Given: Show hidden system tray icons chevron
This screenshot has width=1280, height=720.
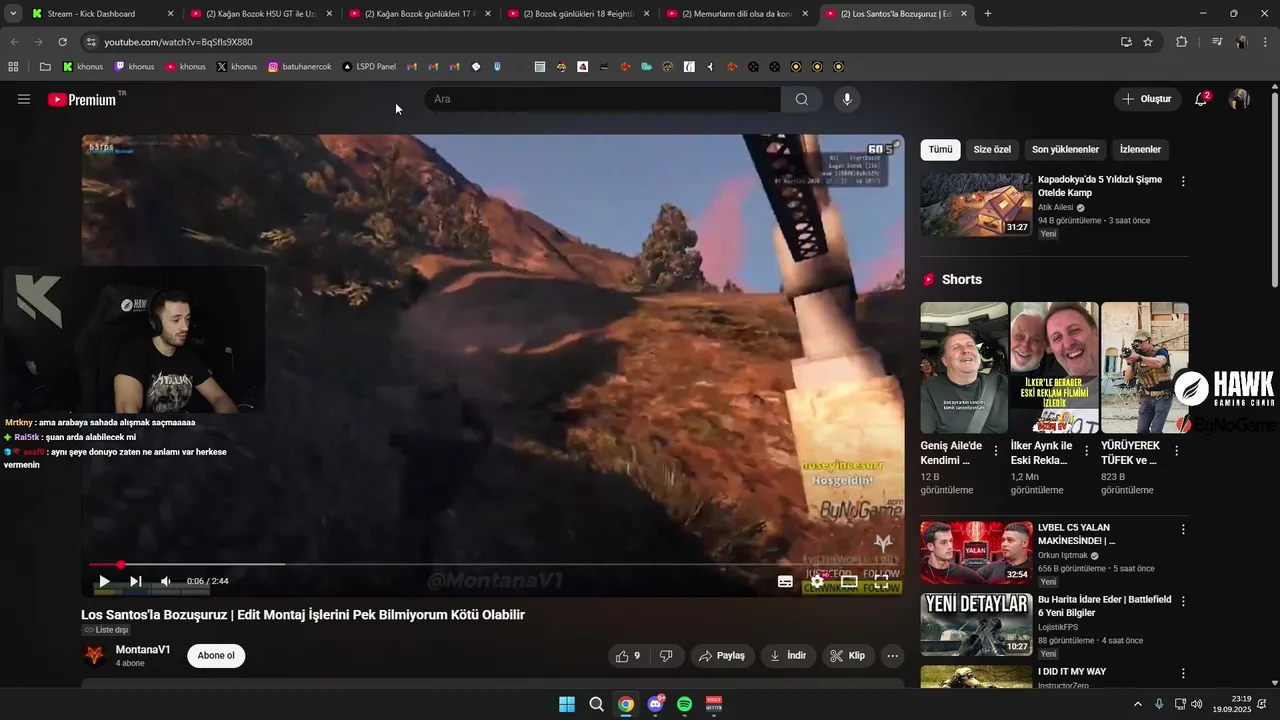Looking at the screenshot, I should (1138, 704).
